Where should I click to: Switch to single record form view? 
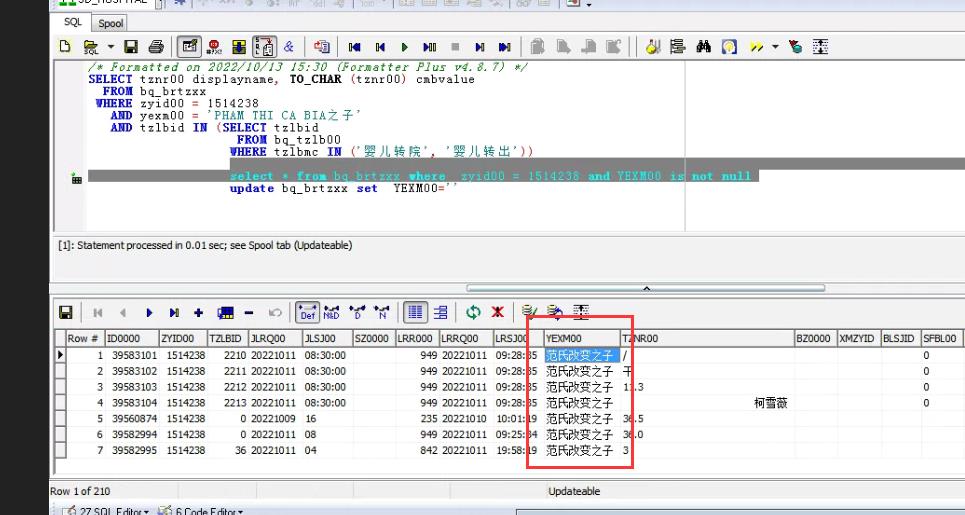[441, 313]
